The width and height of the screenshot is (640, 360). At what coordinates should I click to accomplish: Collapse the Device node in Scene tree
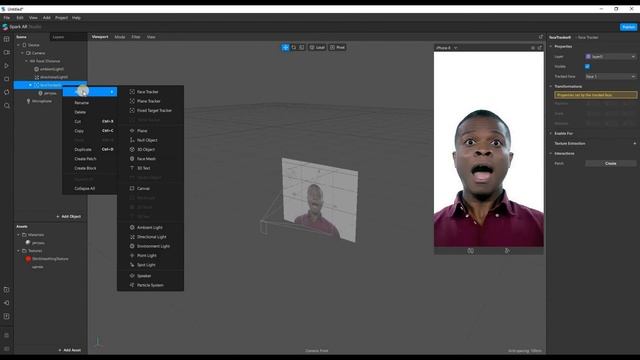coord(18,45)
